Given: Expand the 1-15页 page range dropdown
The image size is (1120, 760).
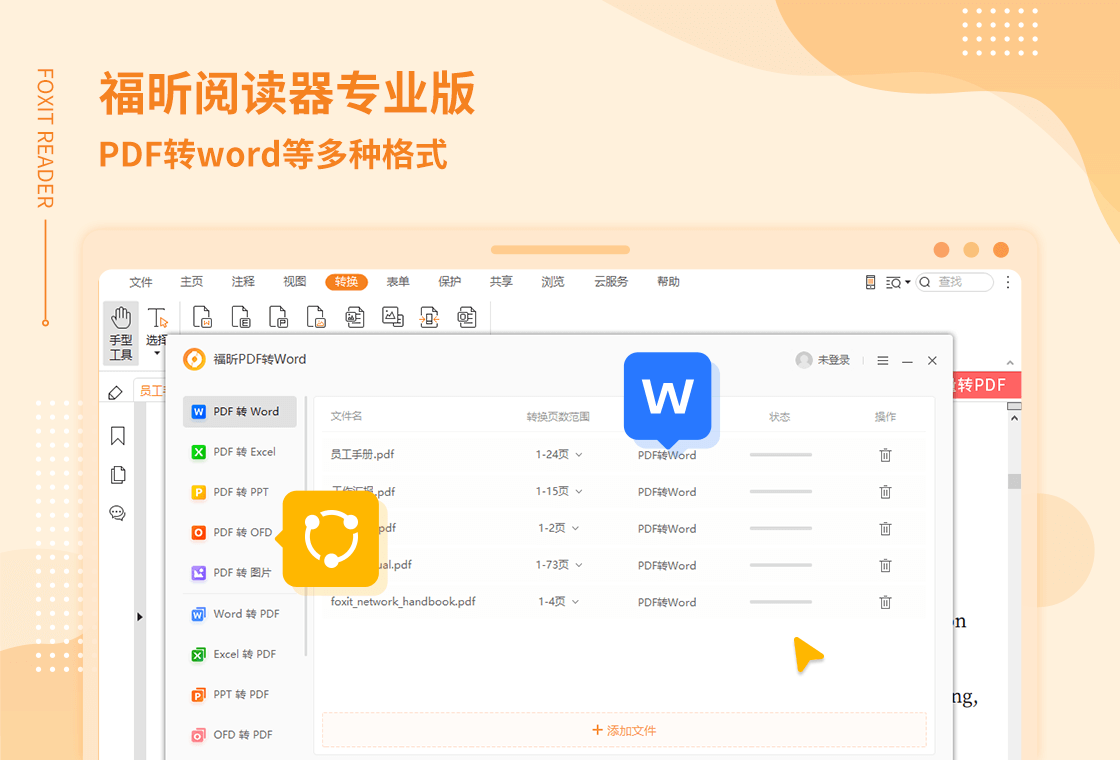Looking at the screenshot, I should 579,491.
